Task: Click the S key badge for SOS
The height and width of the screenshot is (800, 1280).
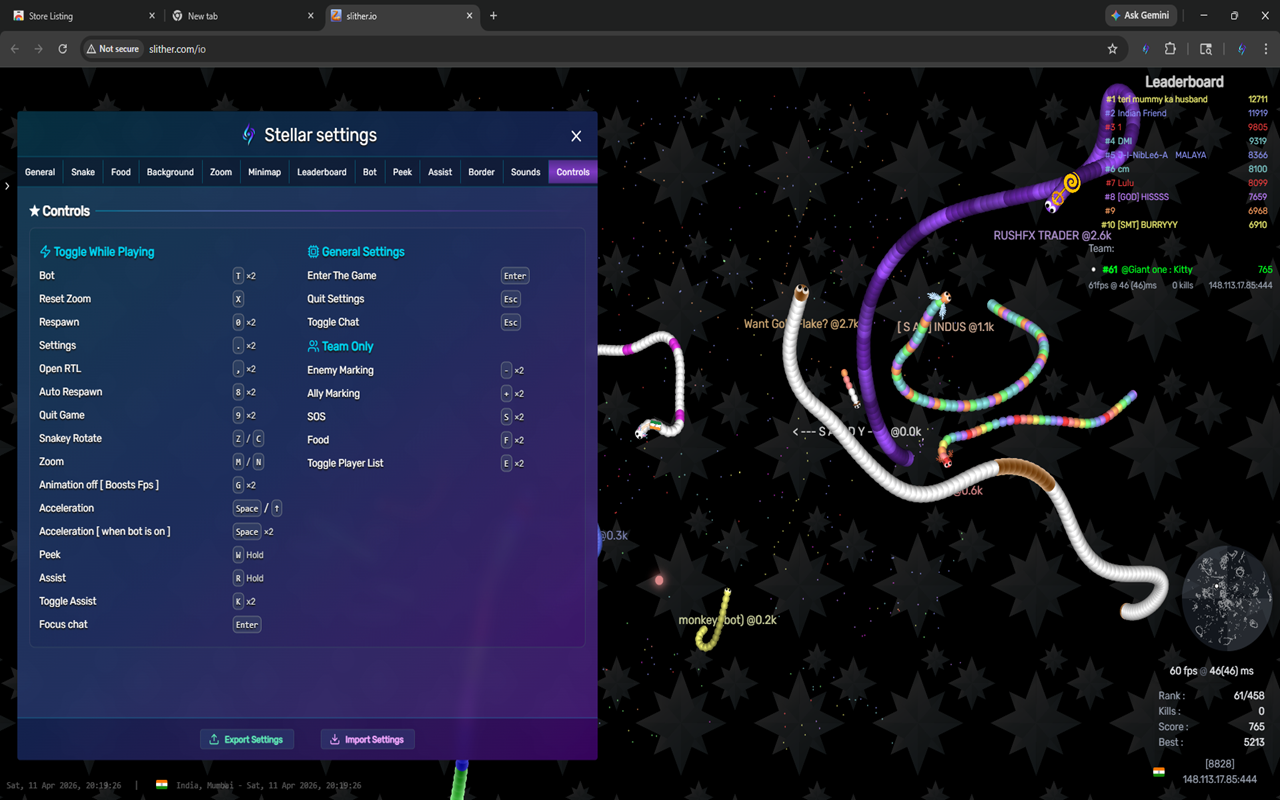Action: coord(507,417)
